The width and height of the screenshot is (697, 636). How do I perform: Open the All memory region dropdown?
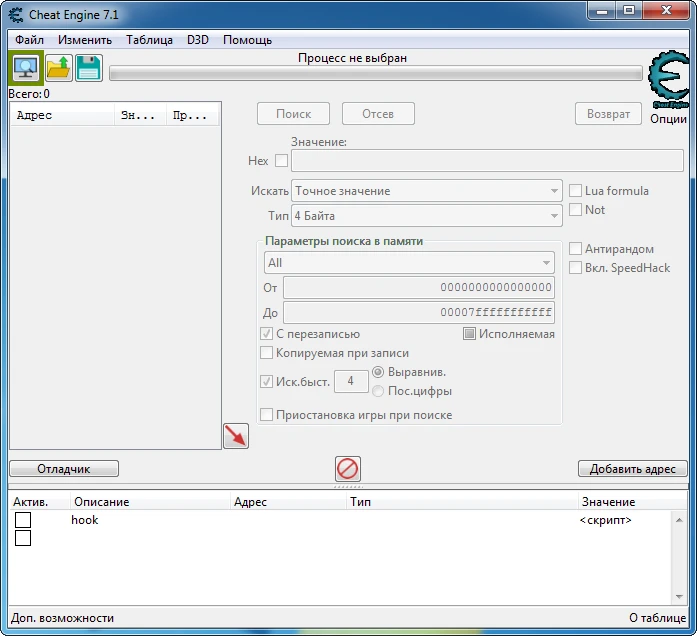(x=409, y=263)
